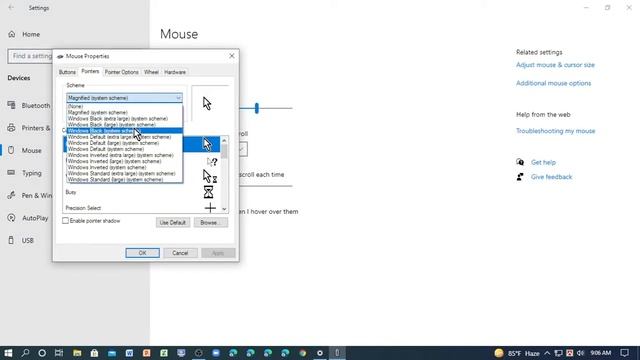640x360 pixels.
Task: Open PowerPoint from the taskbar
Action: click(147, 353)
